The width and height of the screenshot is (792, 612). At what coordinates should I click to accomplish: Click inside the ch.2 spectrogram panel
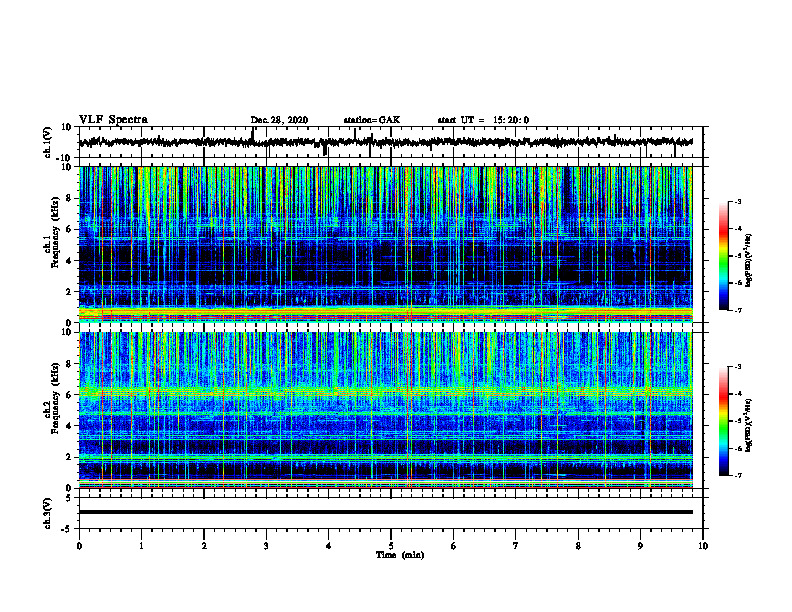click(385, 410)
